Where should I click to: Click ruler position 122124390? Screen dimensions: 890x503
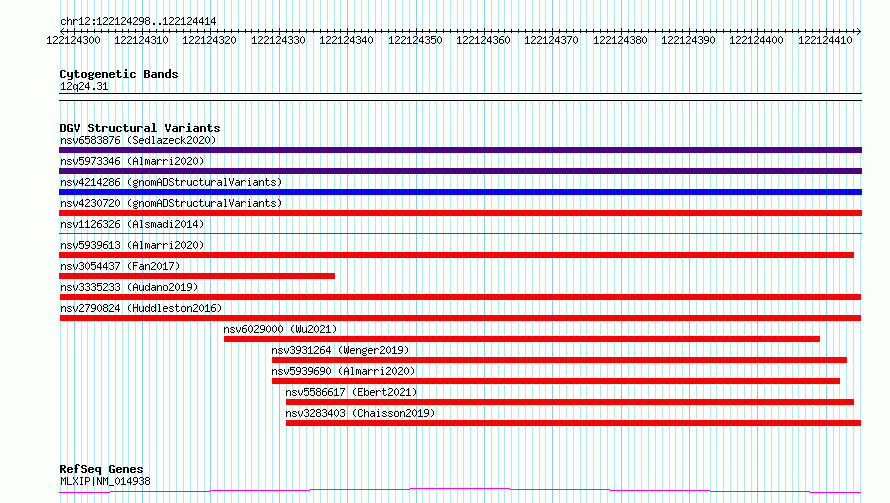click(688, 40)
